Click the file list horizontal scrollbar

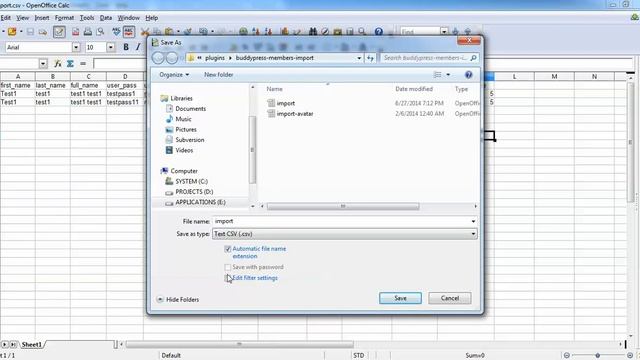343,207
